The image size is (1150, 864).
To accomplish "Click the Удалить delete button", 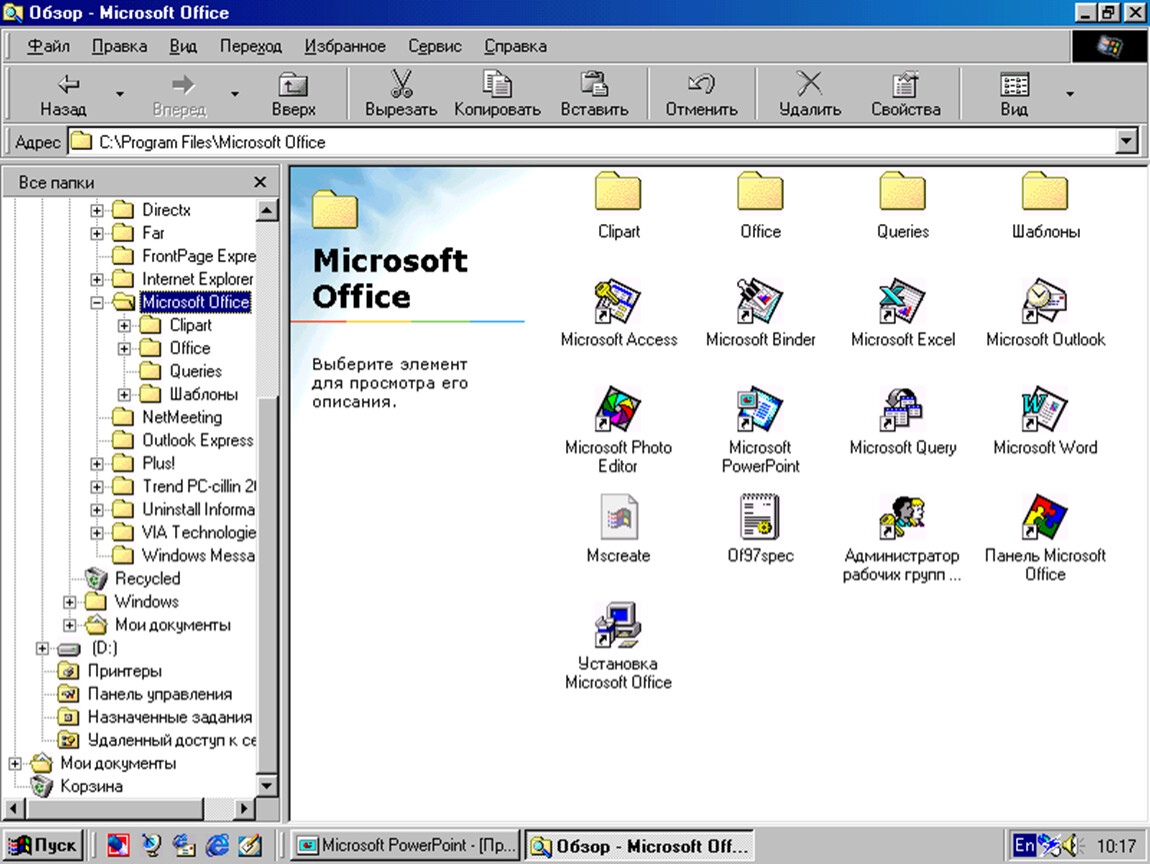I will tap(810, 95).
